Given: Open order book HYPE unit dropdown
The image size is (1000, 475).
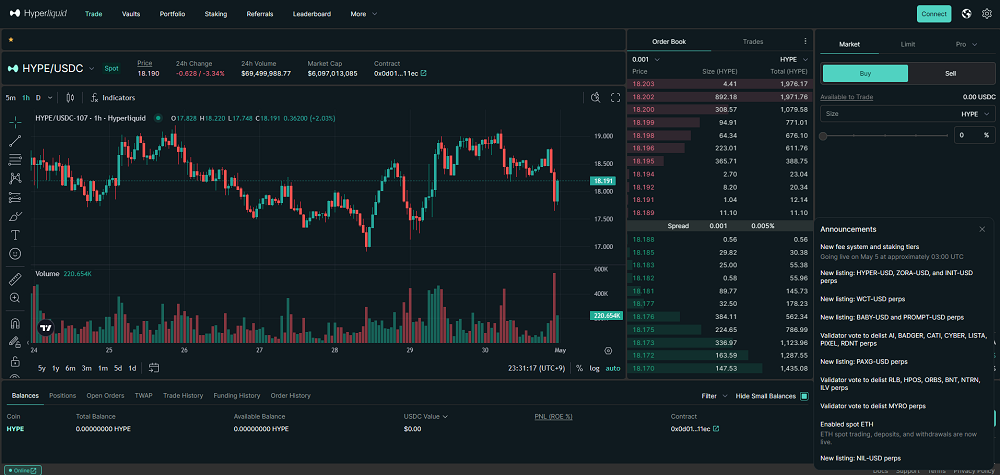Looking at the screenshot, I should [794, 59].
